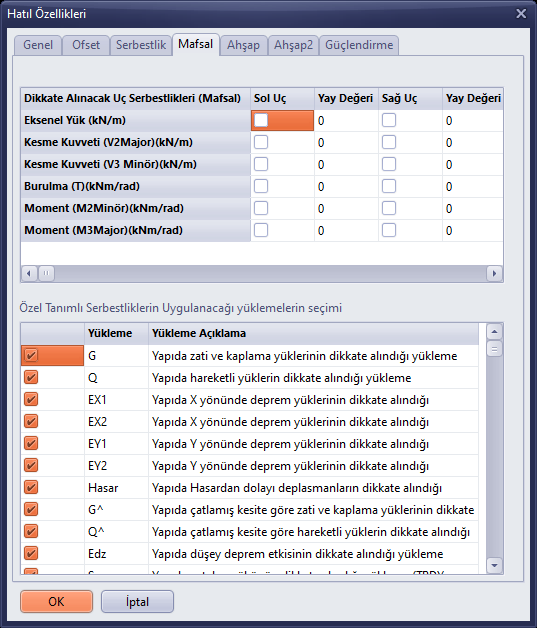Screen dimensions: 537x628
Task: Open the Güçlendirme tab
Action: point(359,45)
